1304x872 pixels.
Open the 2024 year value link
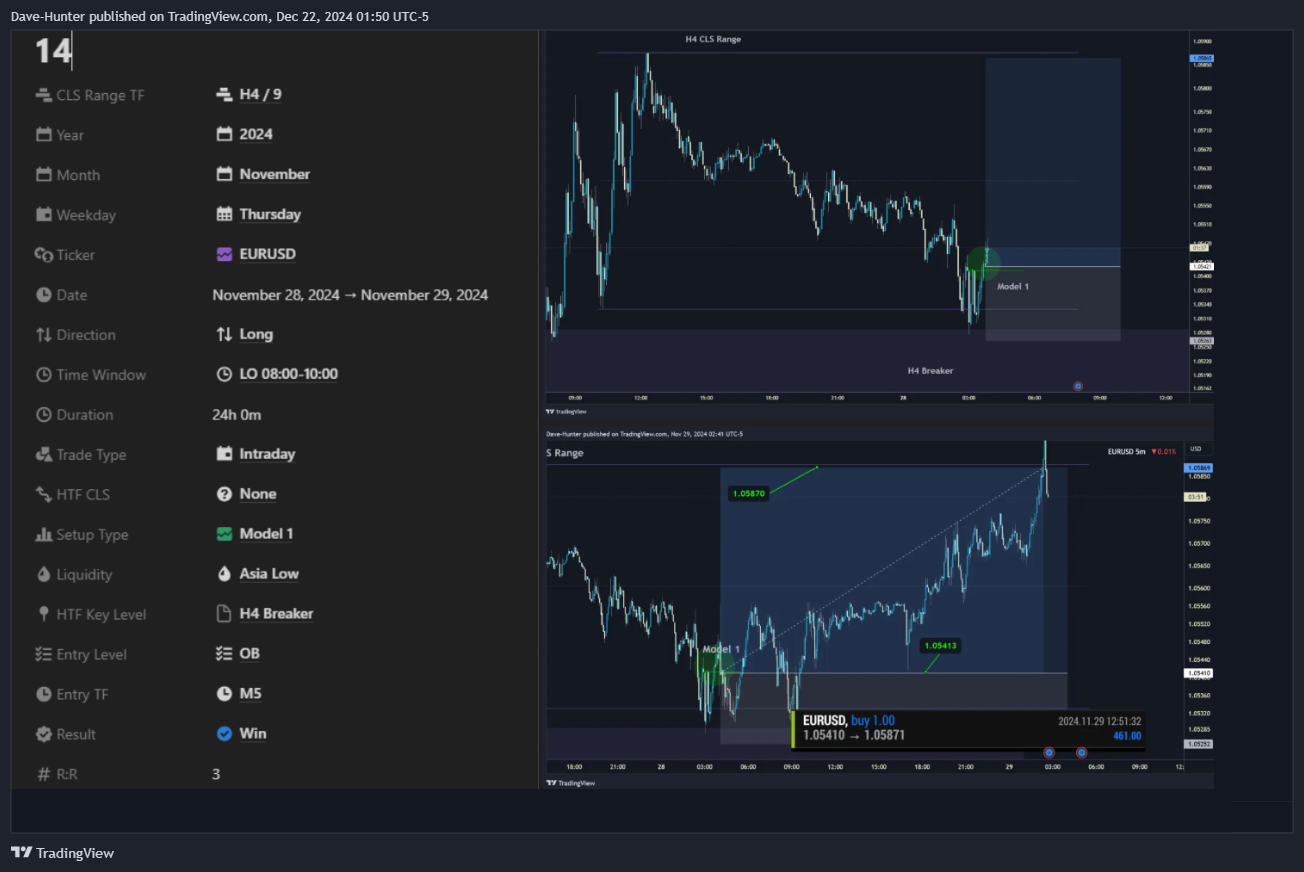(x=256, y=134)
